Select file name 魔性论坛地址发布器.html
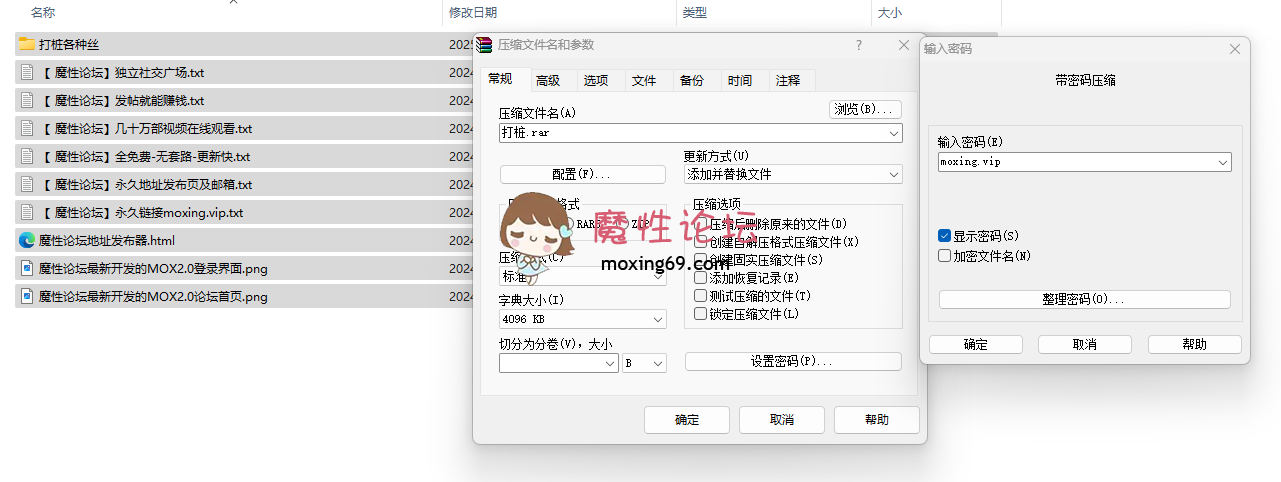The height and width of the screenshot is (482, 1281). point(107,240)
